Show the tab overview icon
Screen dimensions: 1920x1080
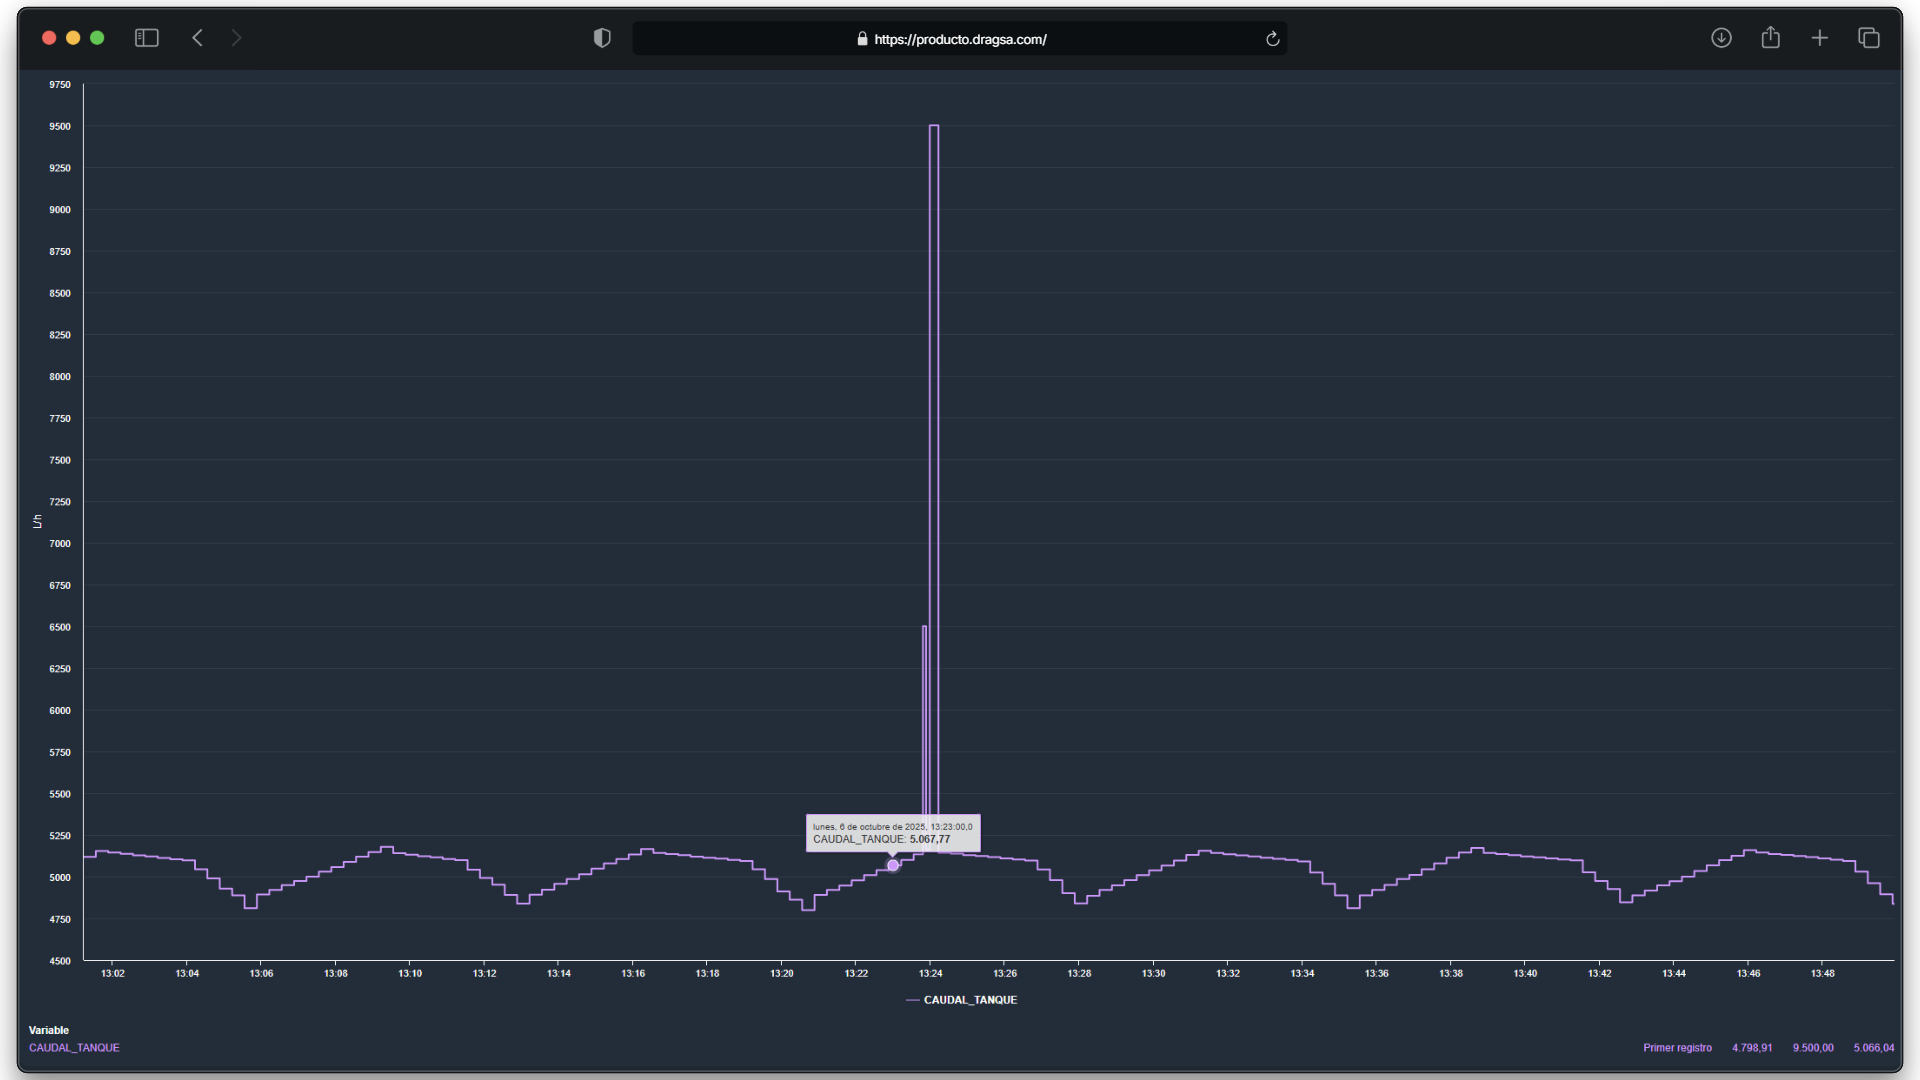[x=1869, y=38]
